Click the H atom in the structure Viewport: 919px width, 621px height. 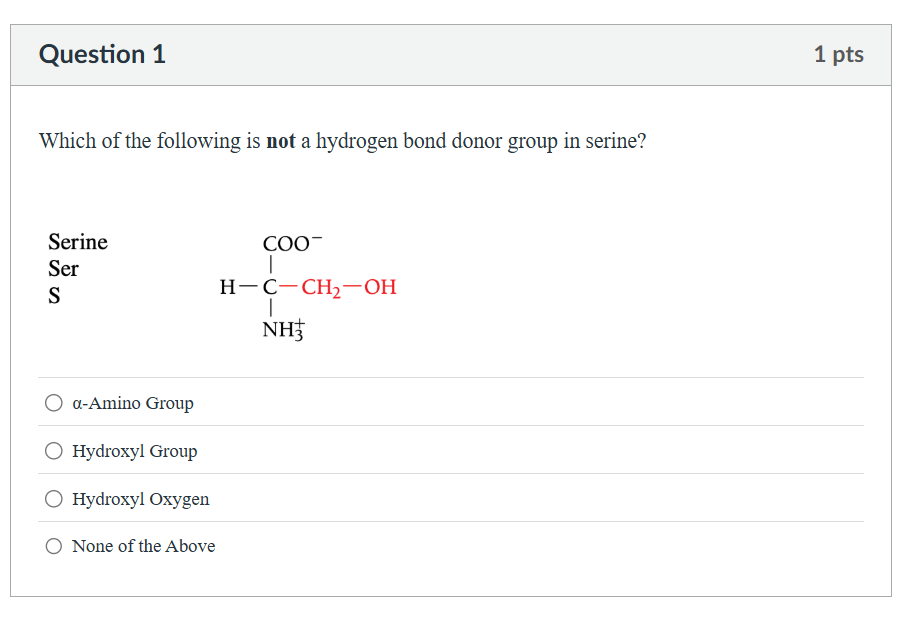coord(226,287)
